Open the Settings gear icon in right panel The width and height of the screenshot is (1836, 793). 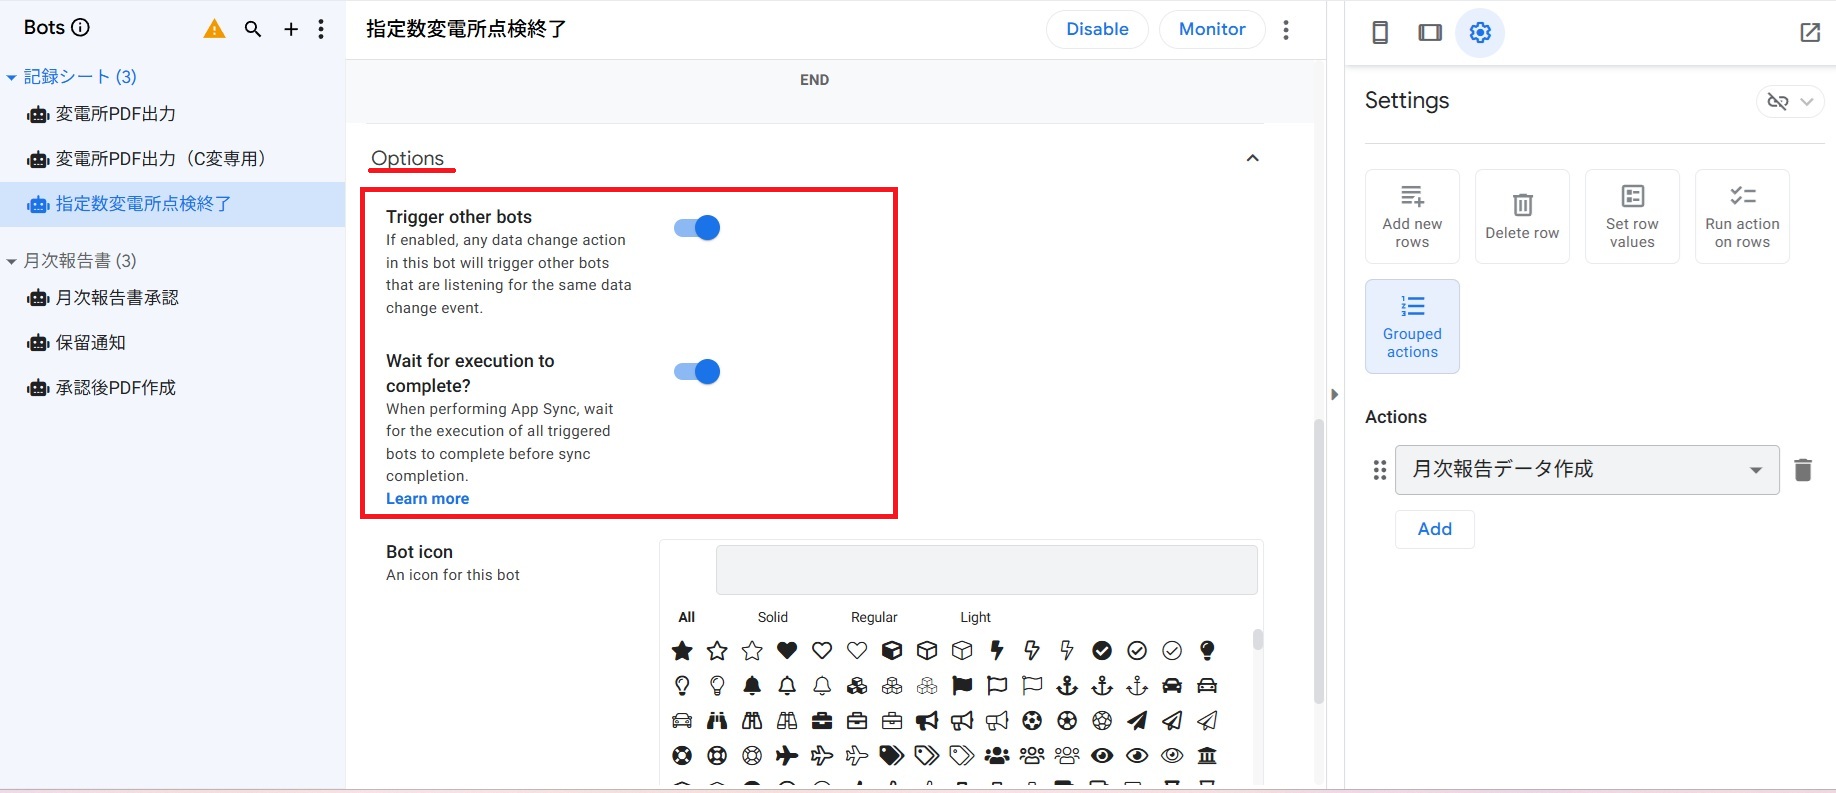(x=1480, y=32)
